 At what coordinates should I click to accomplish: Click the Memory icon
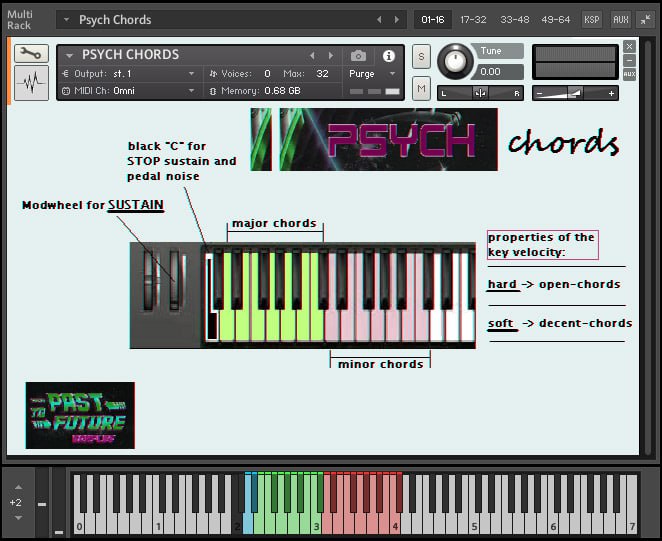pyautogui.click(x=213, y=91)
